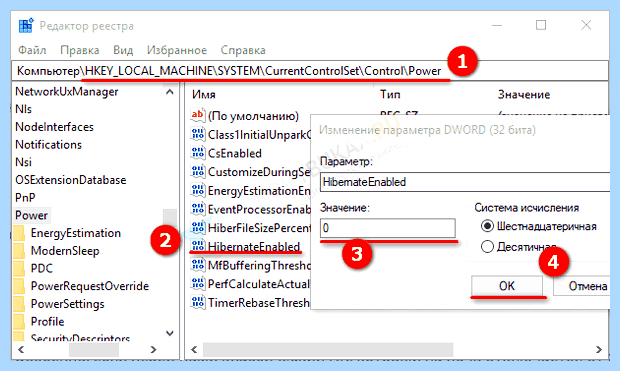The height and width of the screenshot is (371, 620).
Task: Select the Nsi key in tree
Action: click(x=23, y=162)
